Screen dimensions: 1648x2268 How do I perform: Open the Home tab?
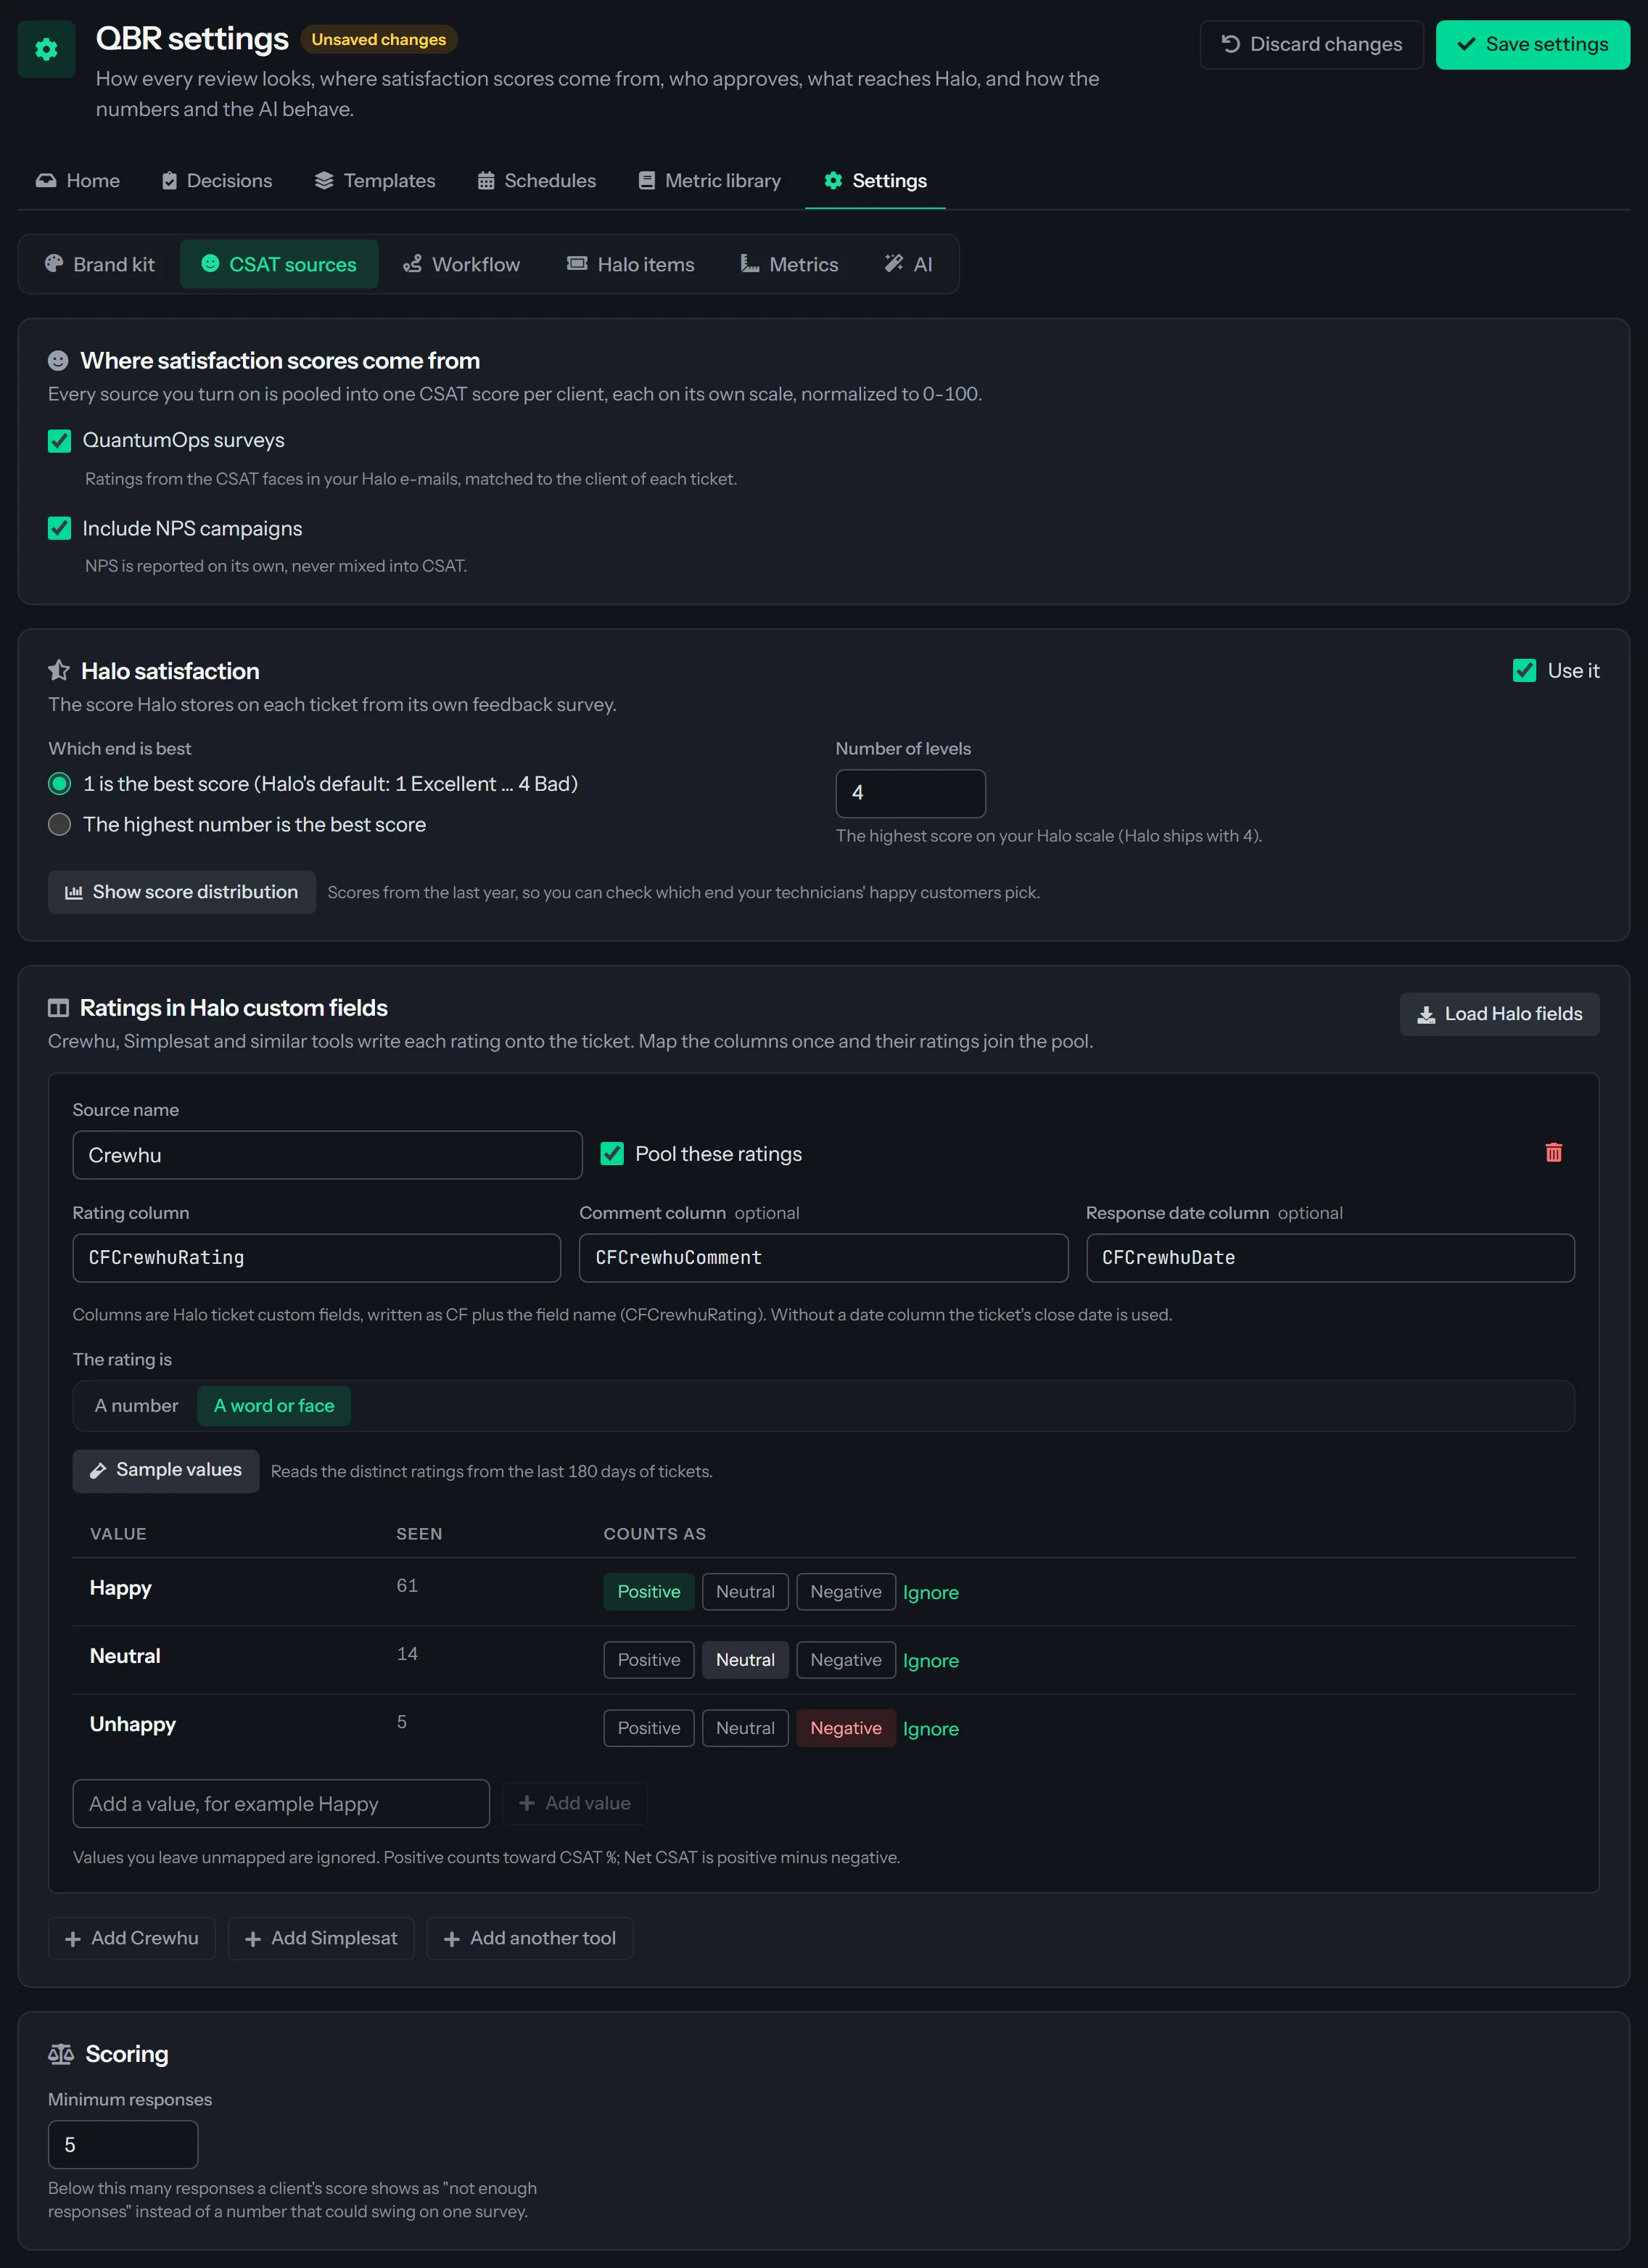(x=78, y=181)
